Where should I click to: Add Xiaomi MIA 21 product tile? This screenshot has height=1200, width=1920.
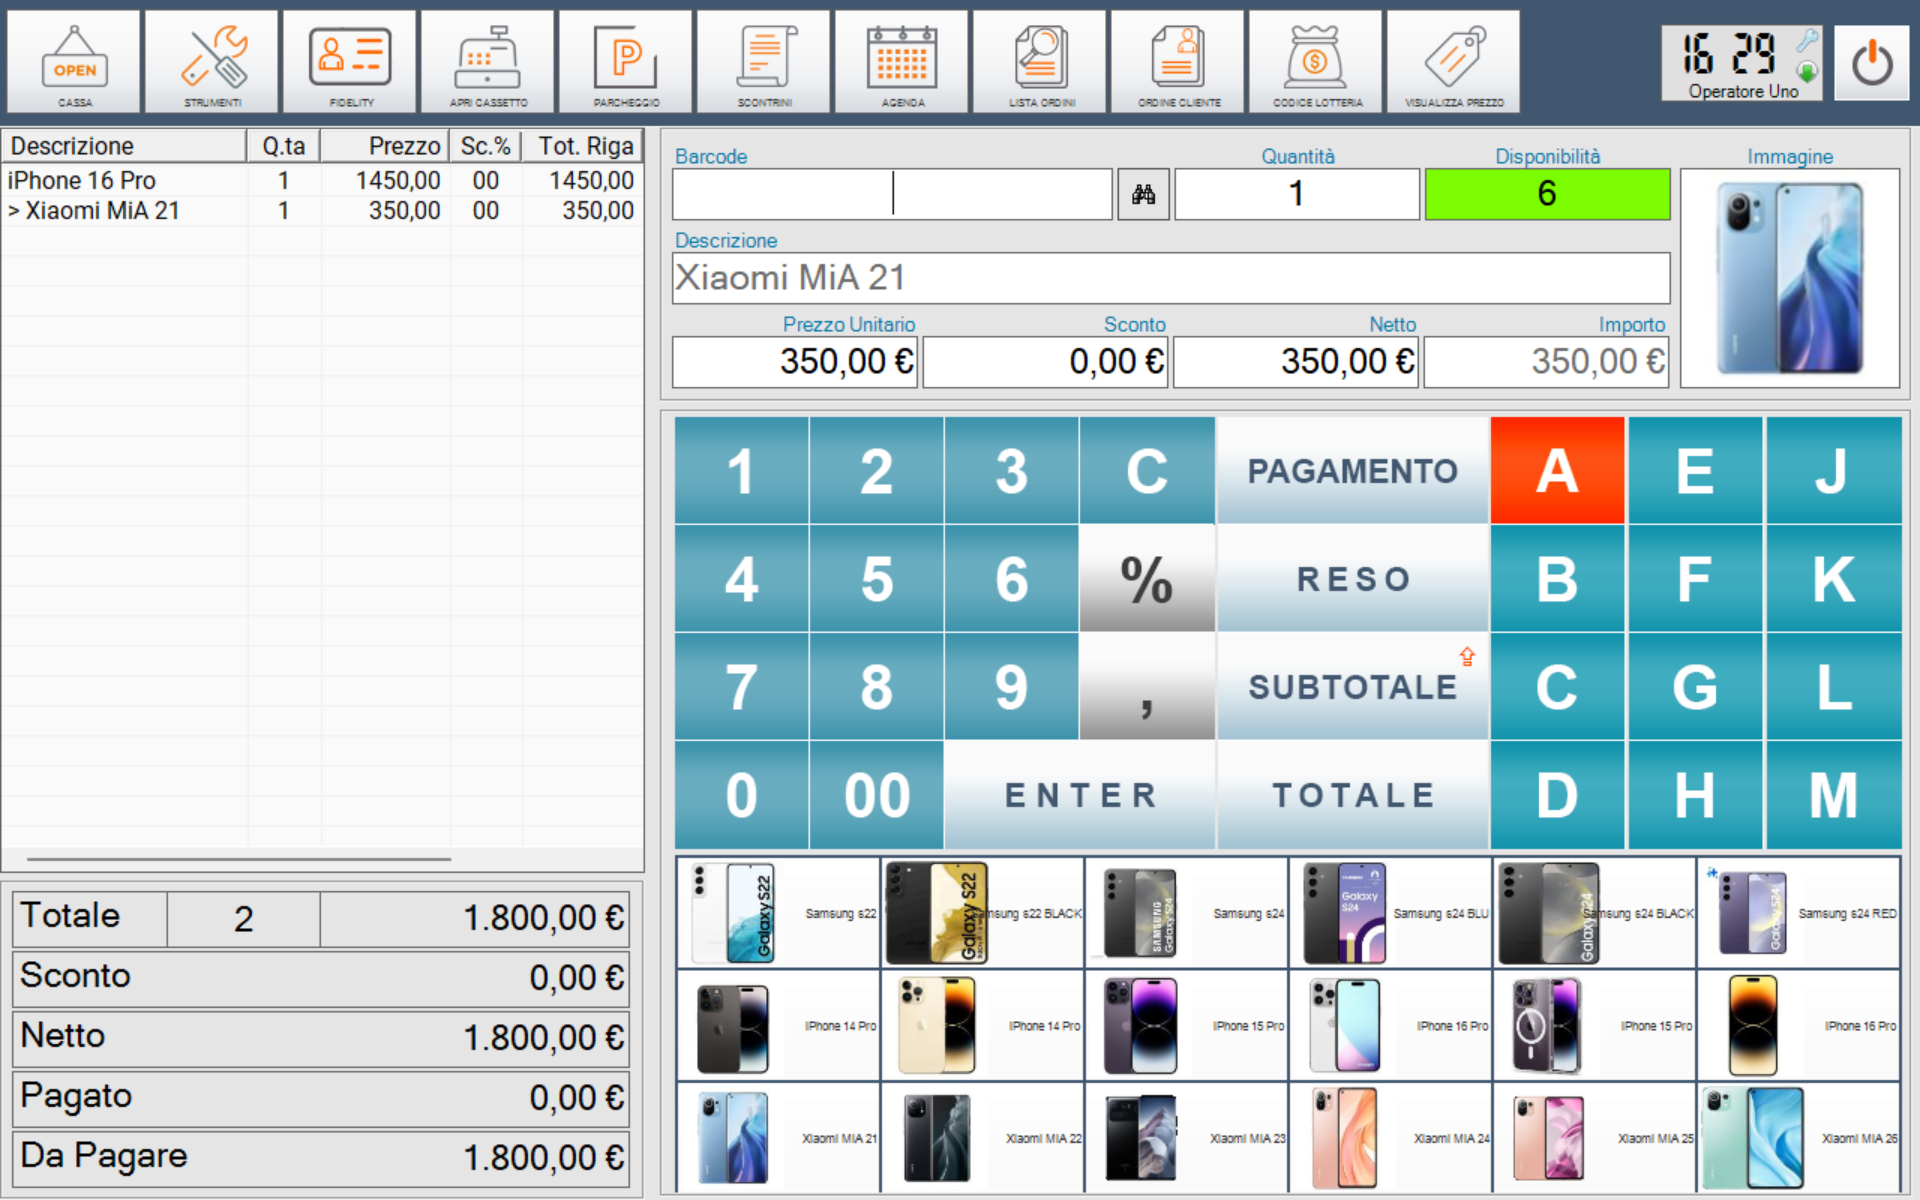coord(778,1137)
